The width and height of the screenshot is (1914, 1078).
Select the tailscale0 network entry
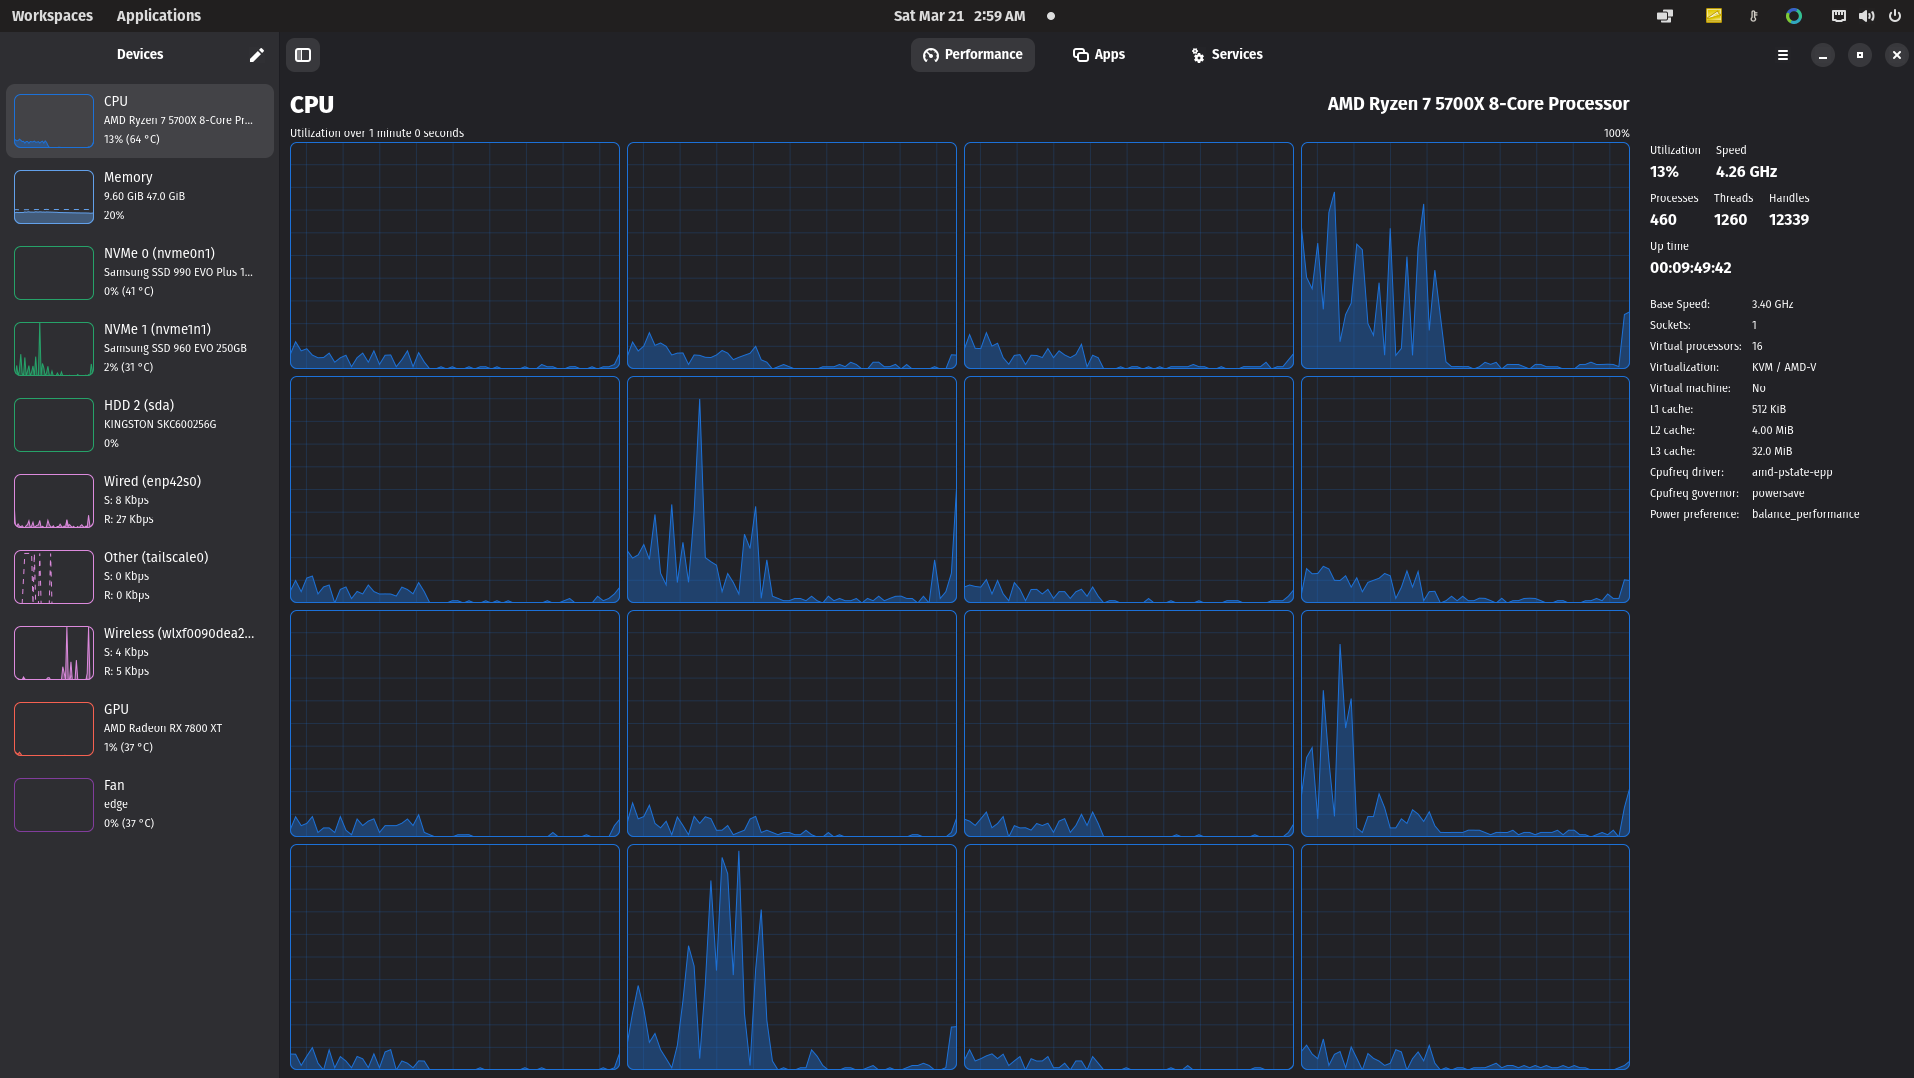(140, 576)
